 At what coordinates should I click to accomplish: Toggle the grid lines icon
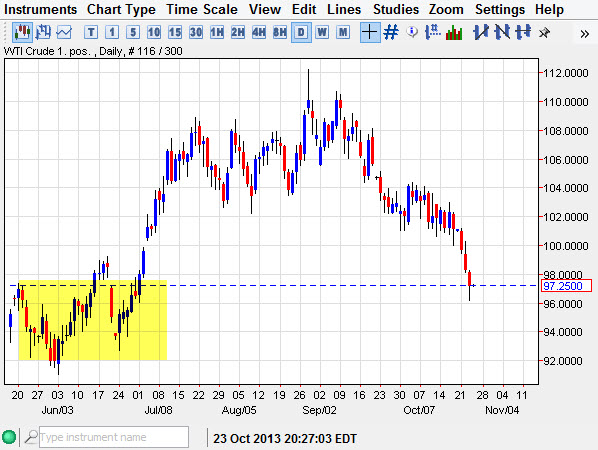(x=391, y=32)
